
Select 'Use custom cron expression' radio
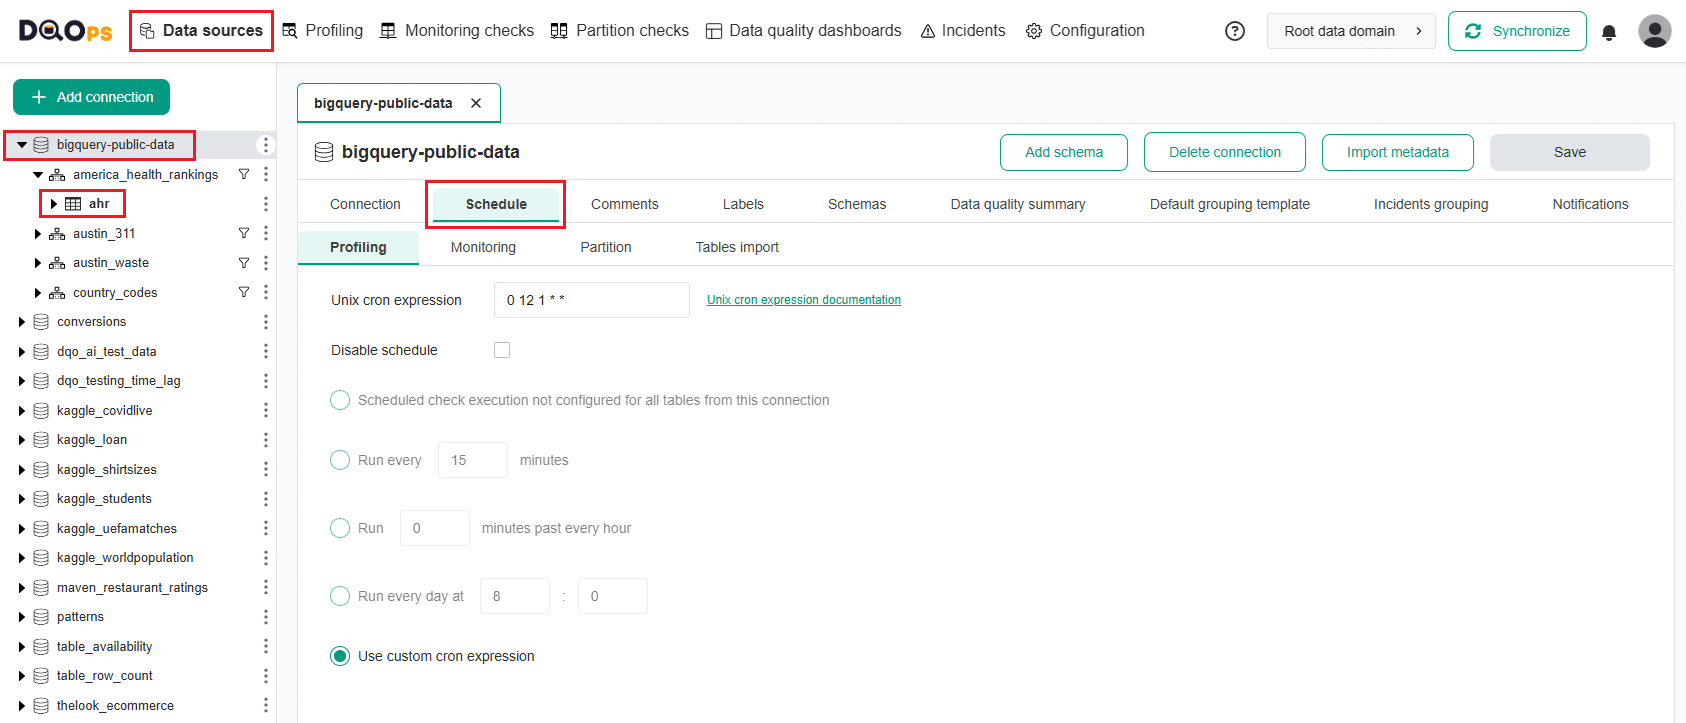click(340, 656)
